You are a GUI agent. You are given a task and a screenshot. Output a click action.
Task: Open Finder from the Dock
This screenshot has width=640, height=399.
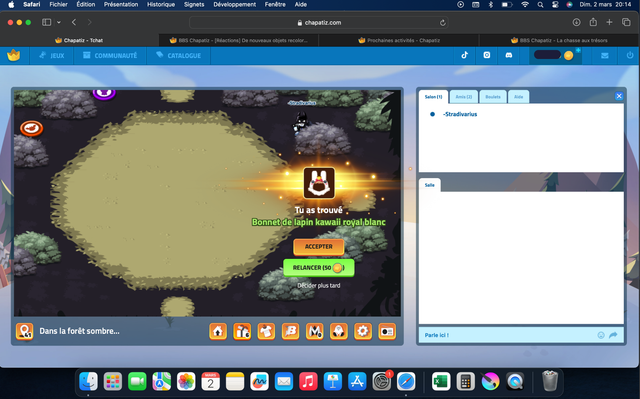pos(89,382)
